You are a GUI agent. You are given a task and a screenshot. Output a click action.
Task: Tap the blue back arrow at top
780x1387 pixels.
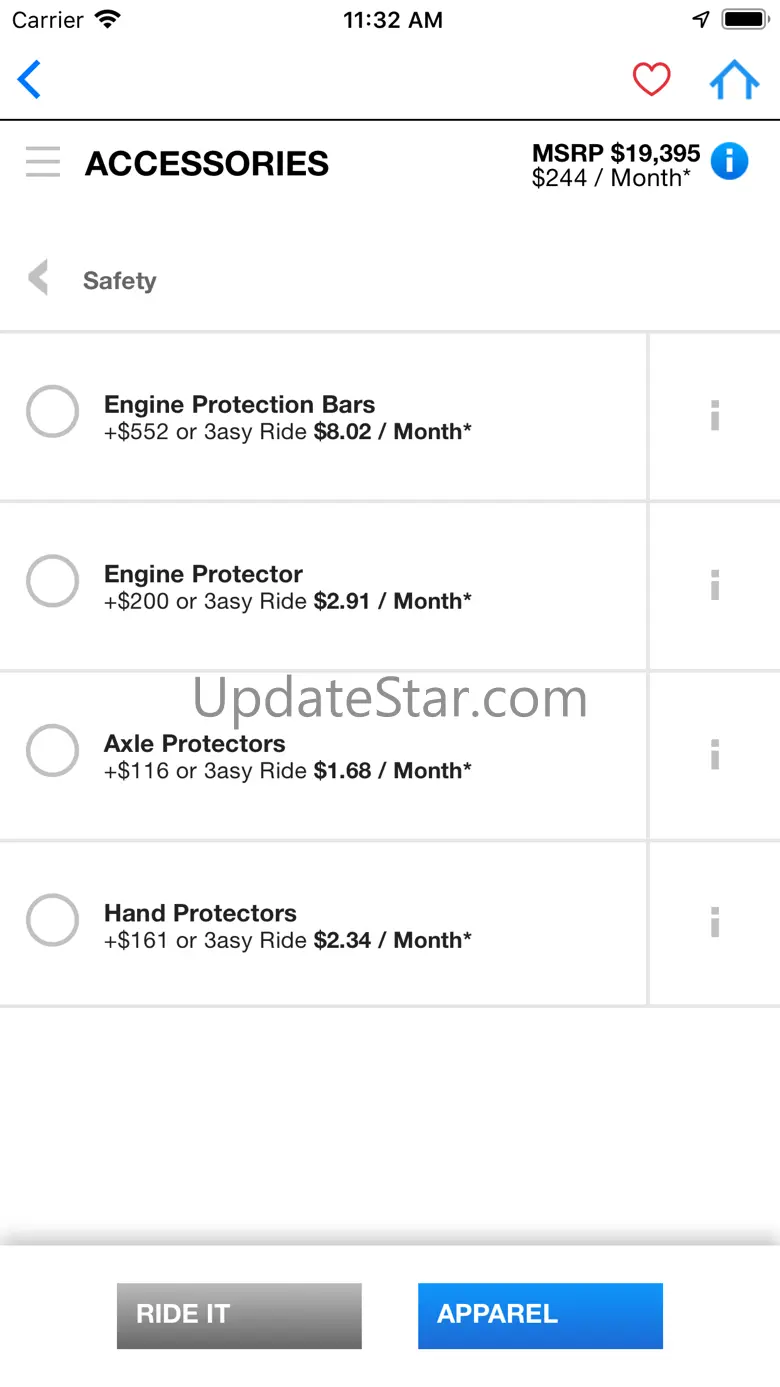(30, 80)
